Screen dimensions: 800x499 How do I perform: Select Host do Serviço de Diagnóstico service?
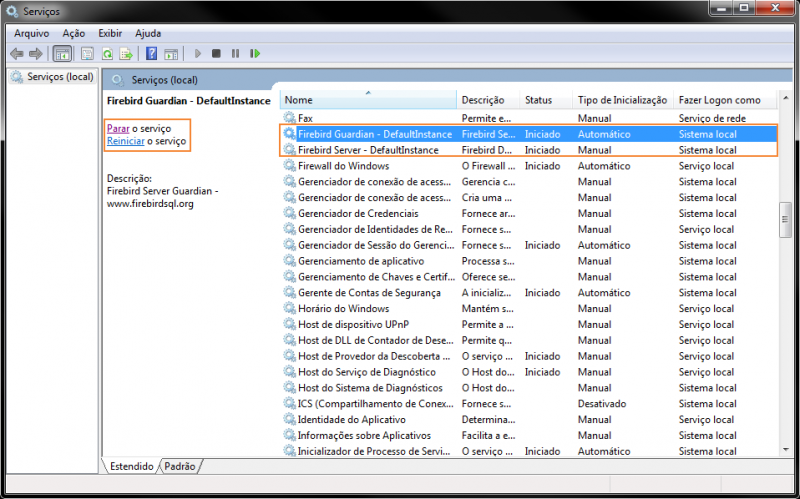pyautogui.click(x=529, y=371)
